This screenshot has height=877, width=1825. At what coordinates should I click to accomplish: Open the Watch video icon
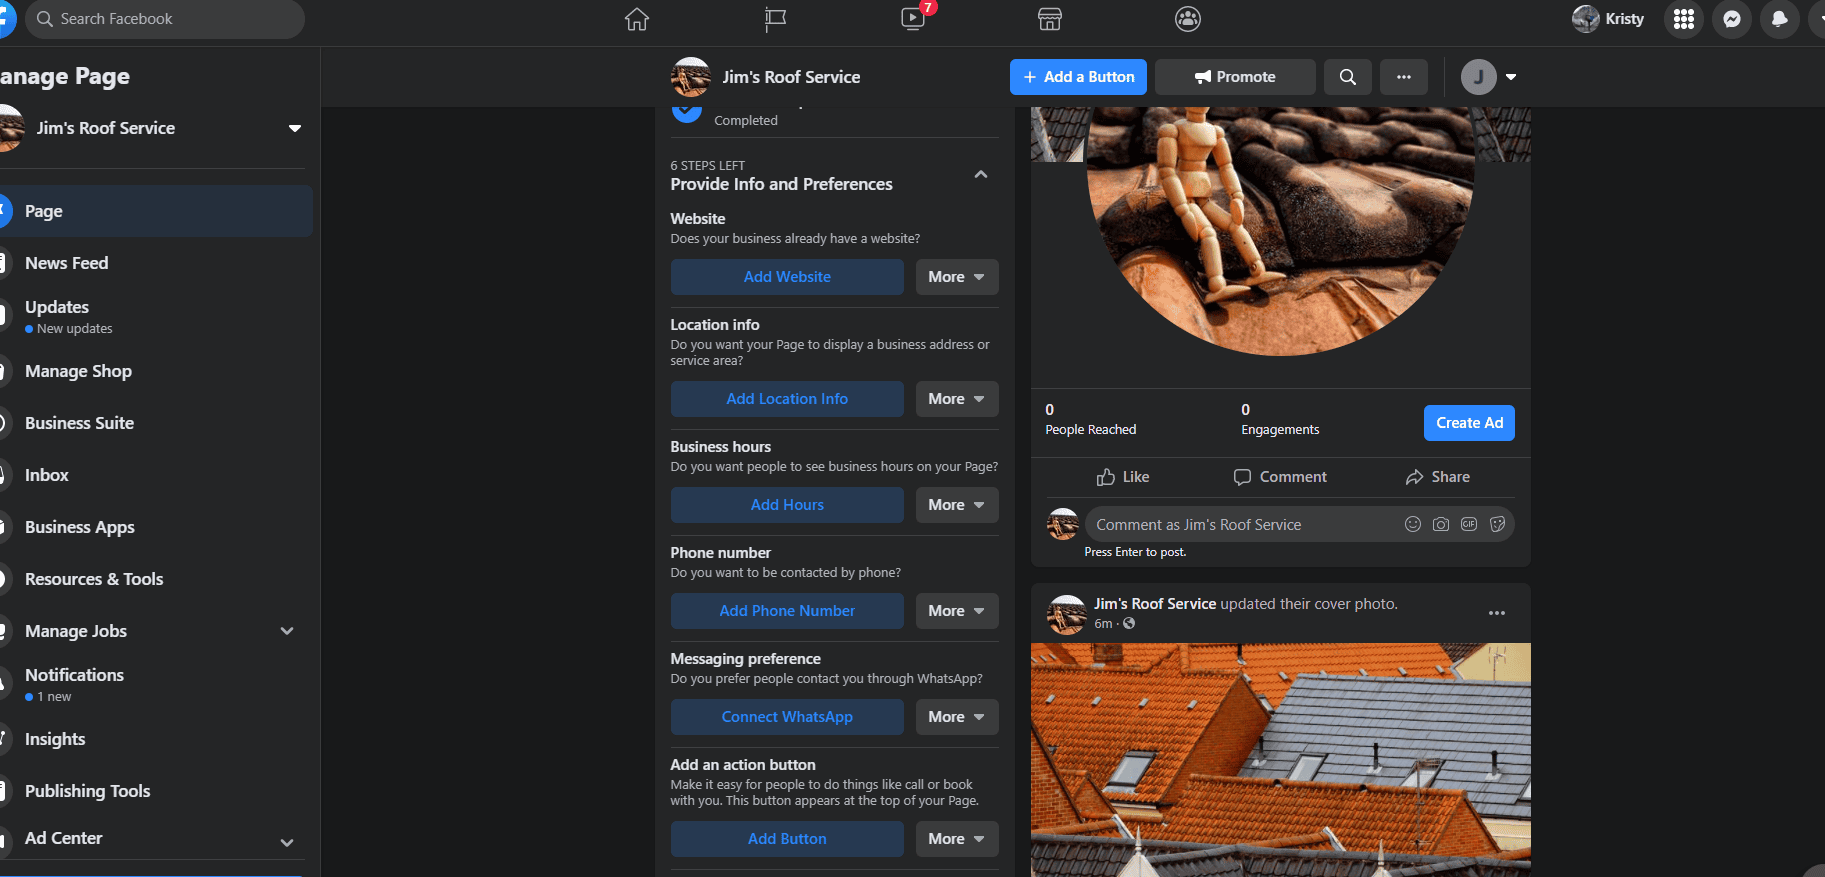913,19
